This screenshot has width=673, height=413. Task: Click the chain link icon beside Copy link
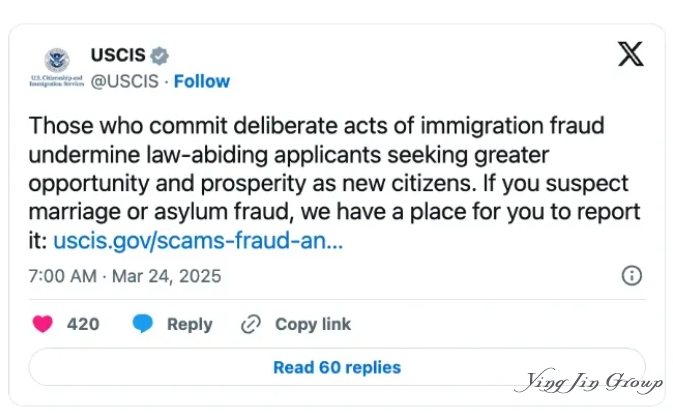point(251,324)
